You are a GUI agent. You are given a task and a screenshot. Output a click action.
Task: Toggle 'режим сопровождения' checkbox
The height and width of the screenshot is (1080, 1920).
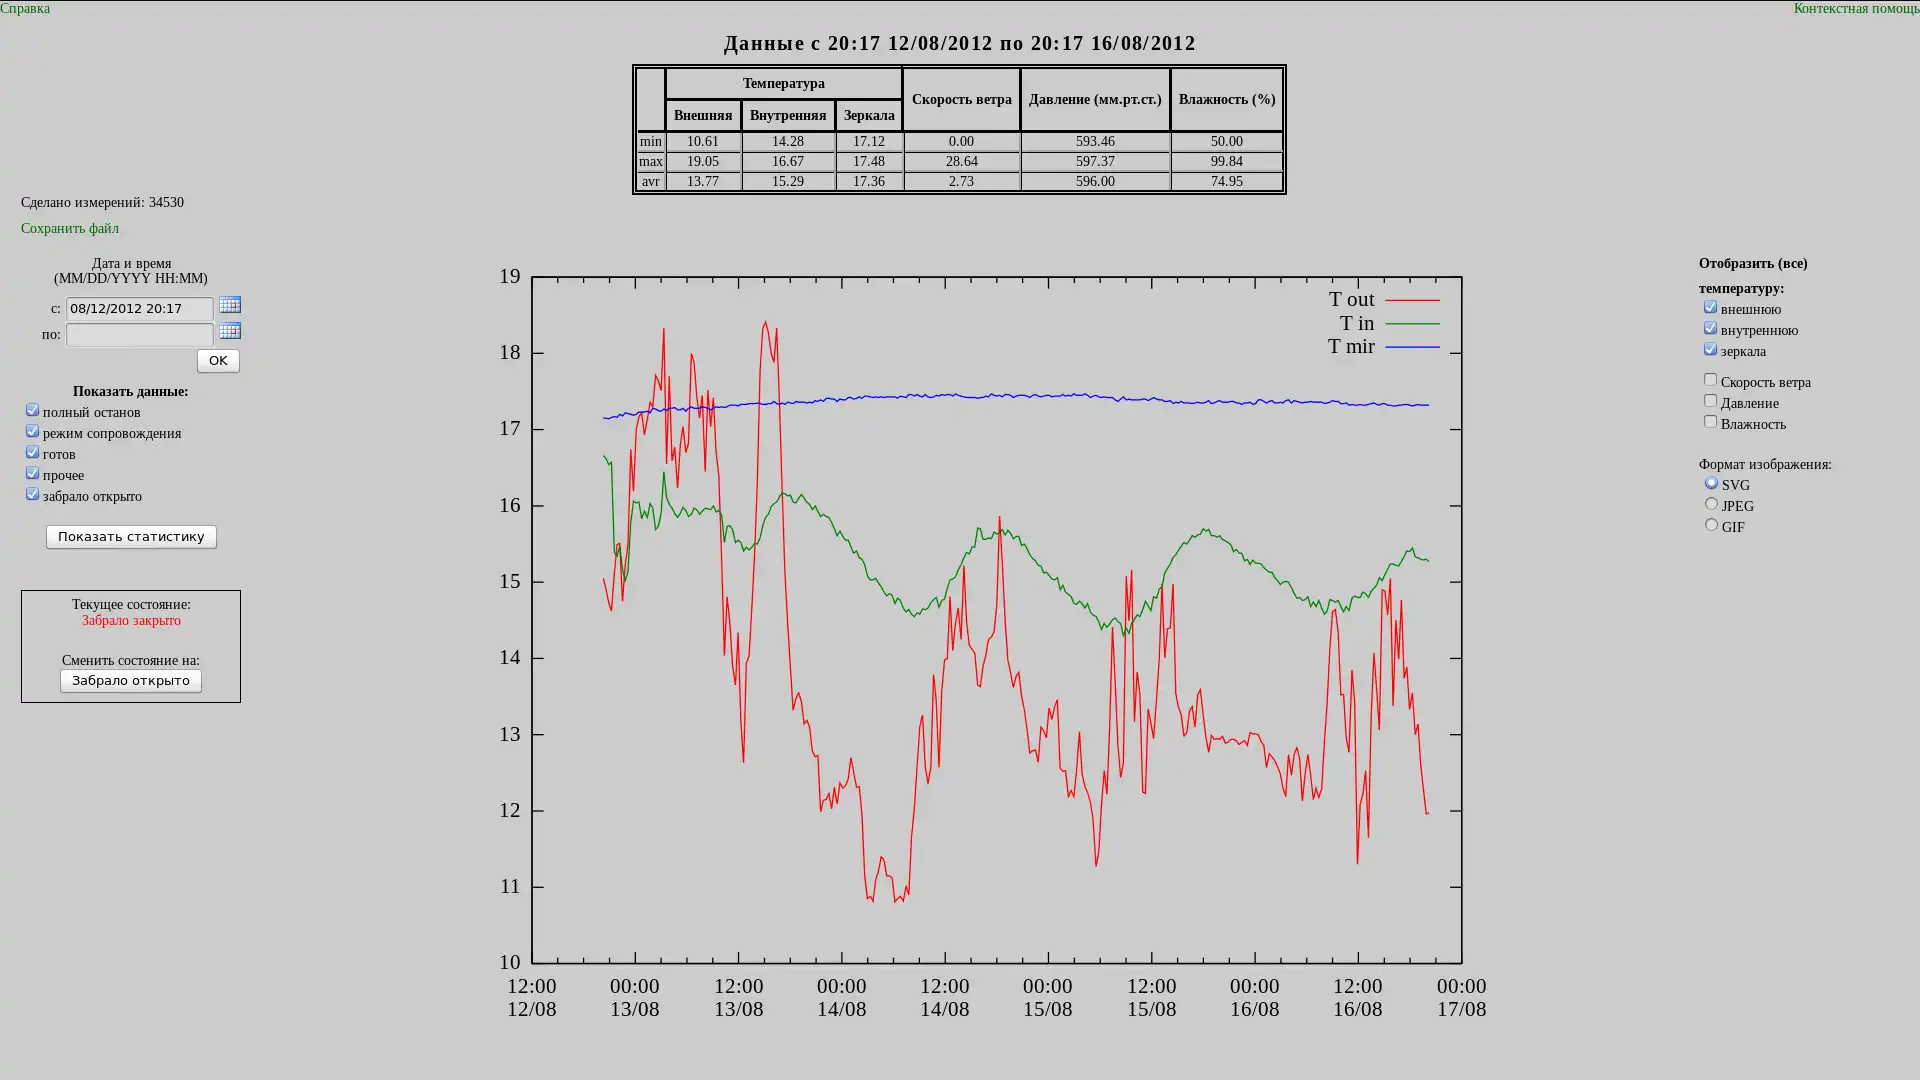coord(32,432)
